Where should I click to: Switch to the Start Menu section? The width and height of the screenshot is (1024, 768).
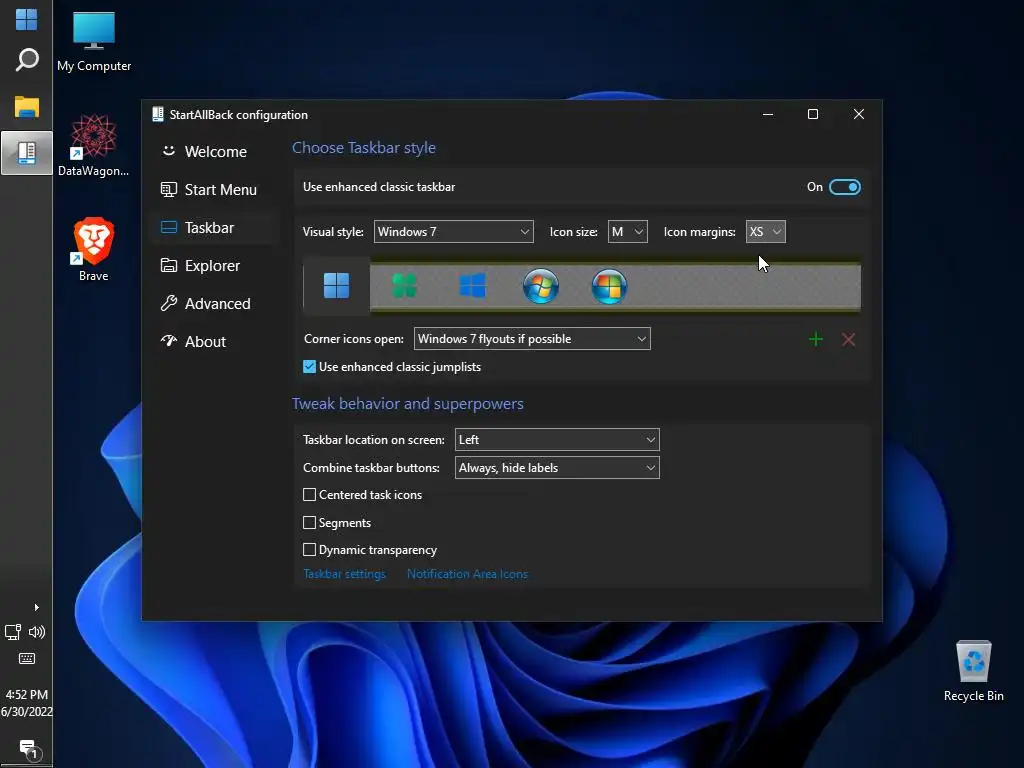(214, 189)
